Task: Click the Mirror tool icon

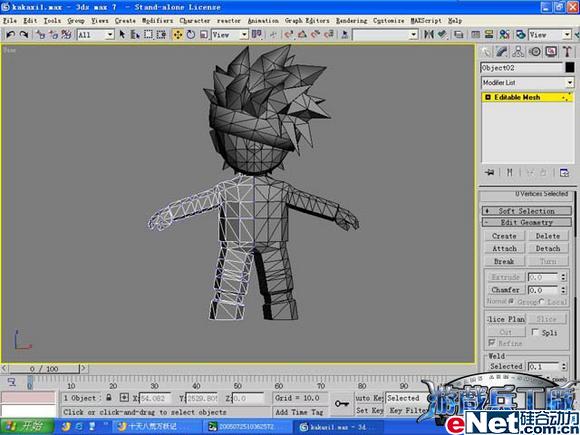Action: point(429,35)
